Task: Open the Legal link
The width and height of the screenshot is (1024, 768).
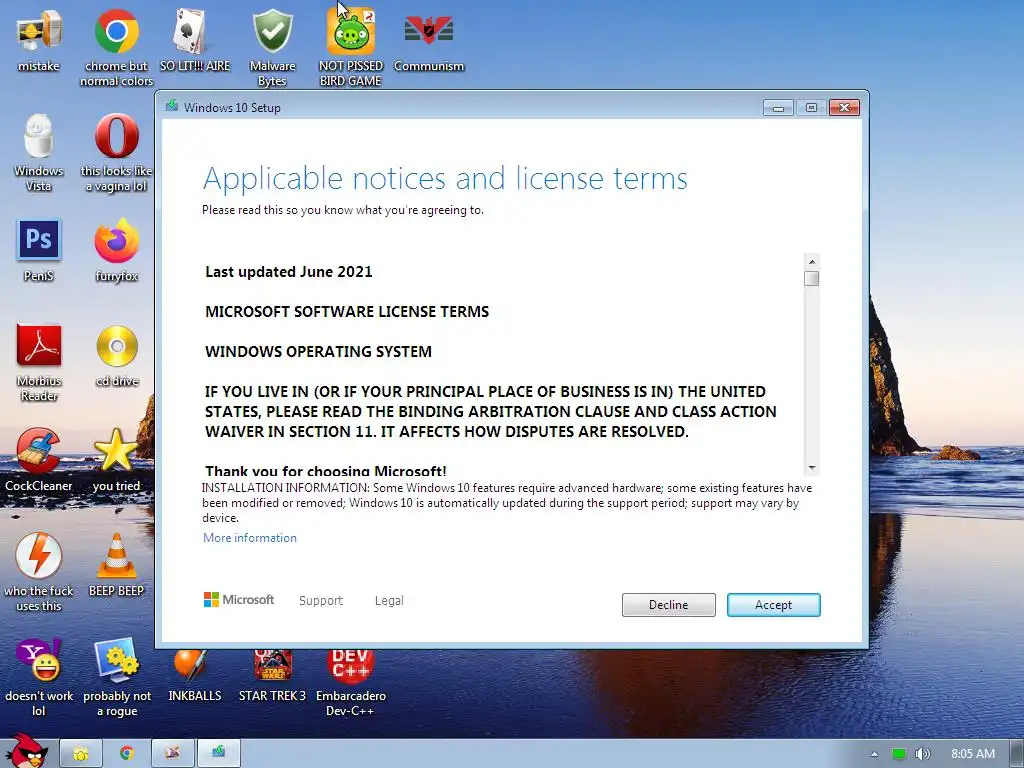Action: click(x=389, y=600)
